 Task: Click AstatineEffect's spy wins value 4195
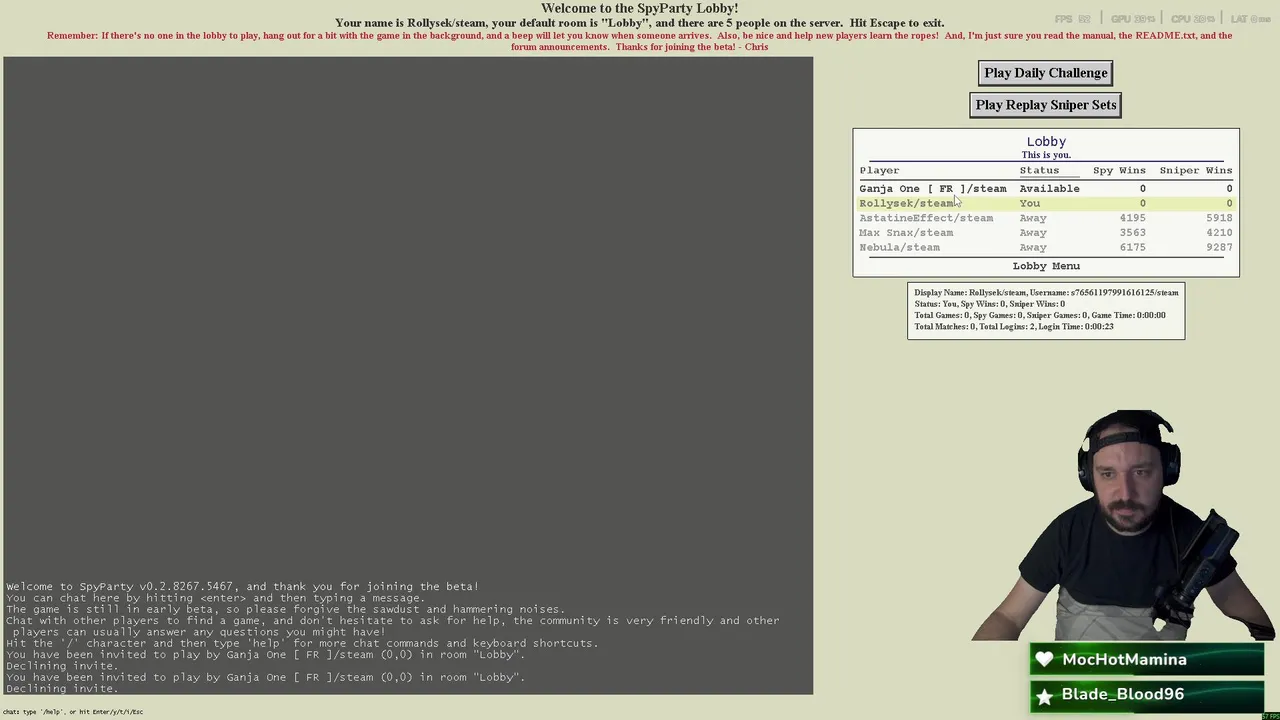(1132, 218)
